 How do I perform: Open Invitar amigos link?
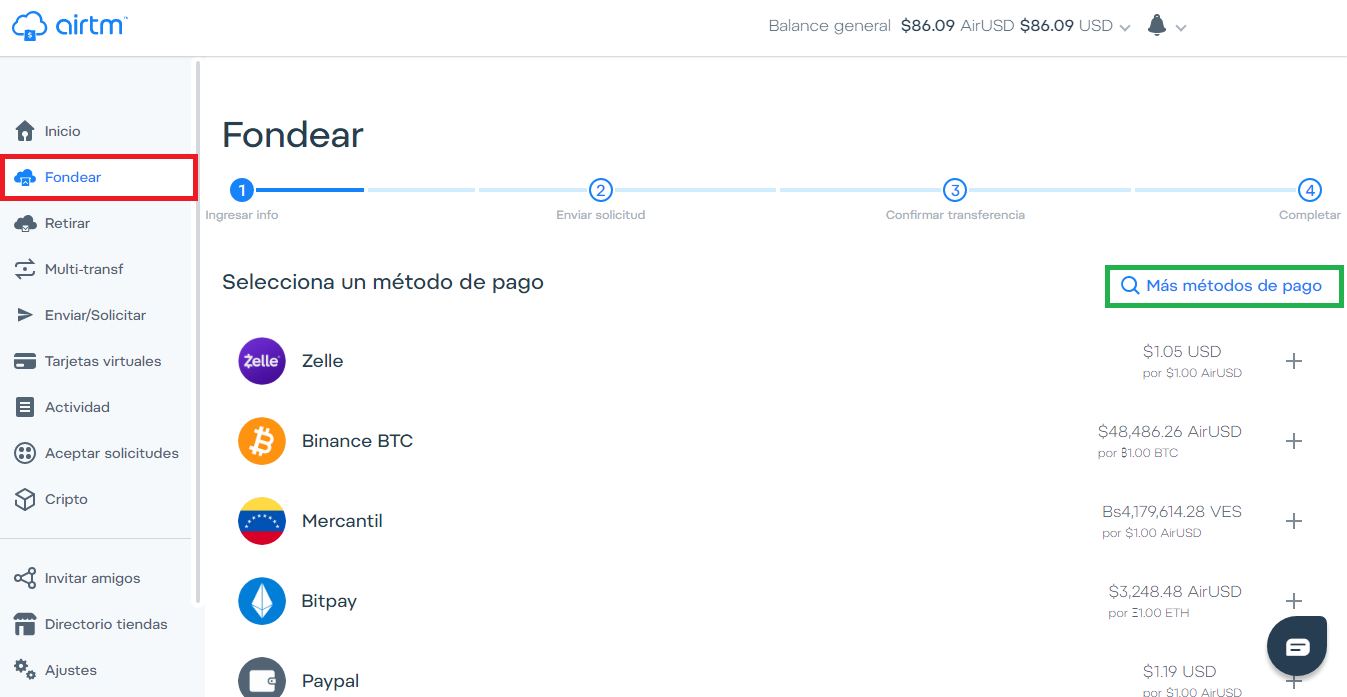(92, 578)
